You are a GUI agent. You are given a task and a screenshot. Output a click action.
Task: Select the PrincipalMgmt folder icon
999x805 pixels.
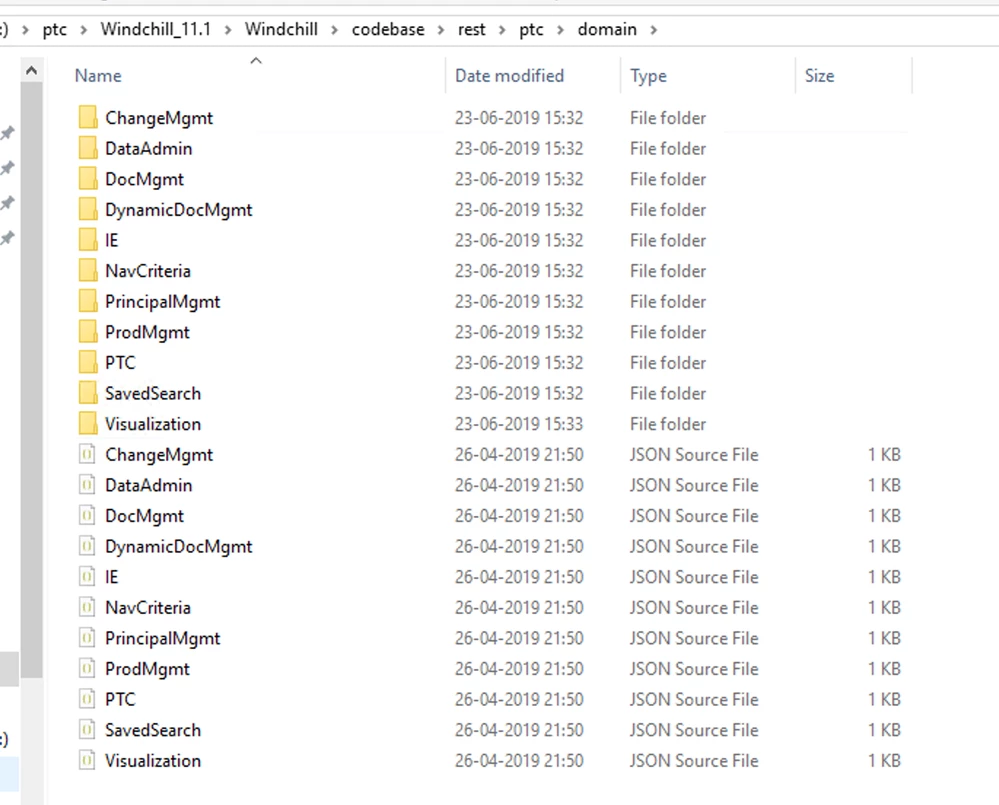pyautogui.click(x=88, y=301)
